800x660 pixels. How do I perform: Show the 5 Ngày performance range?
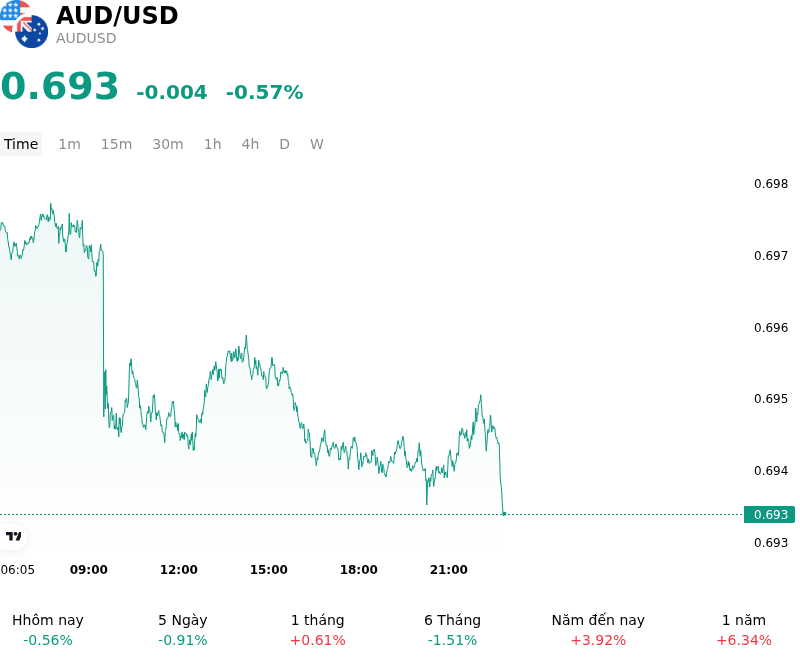(183, 630)
